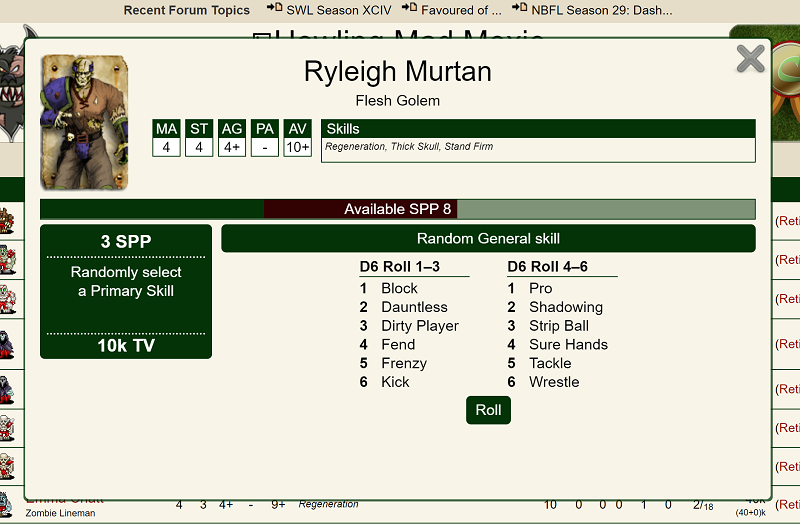Click the forum topic icon beside Favoured of

click(x=409, y=7)
